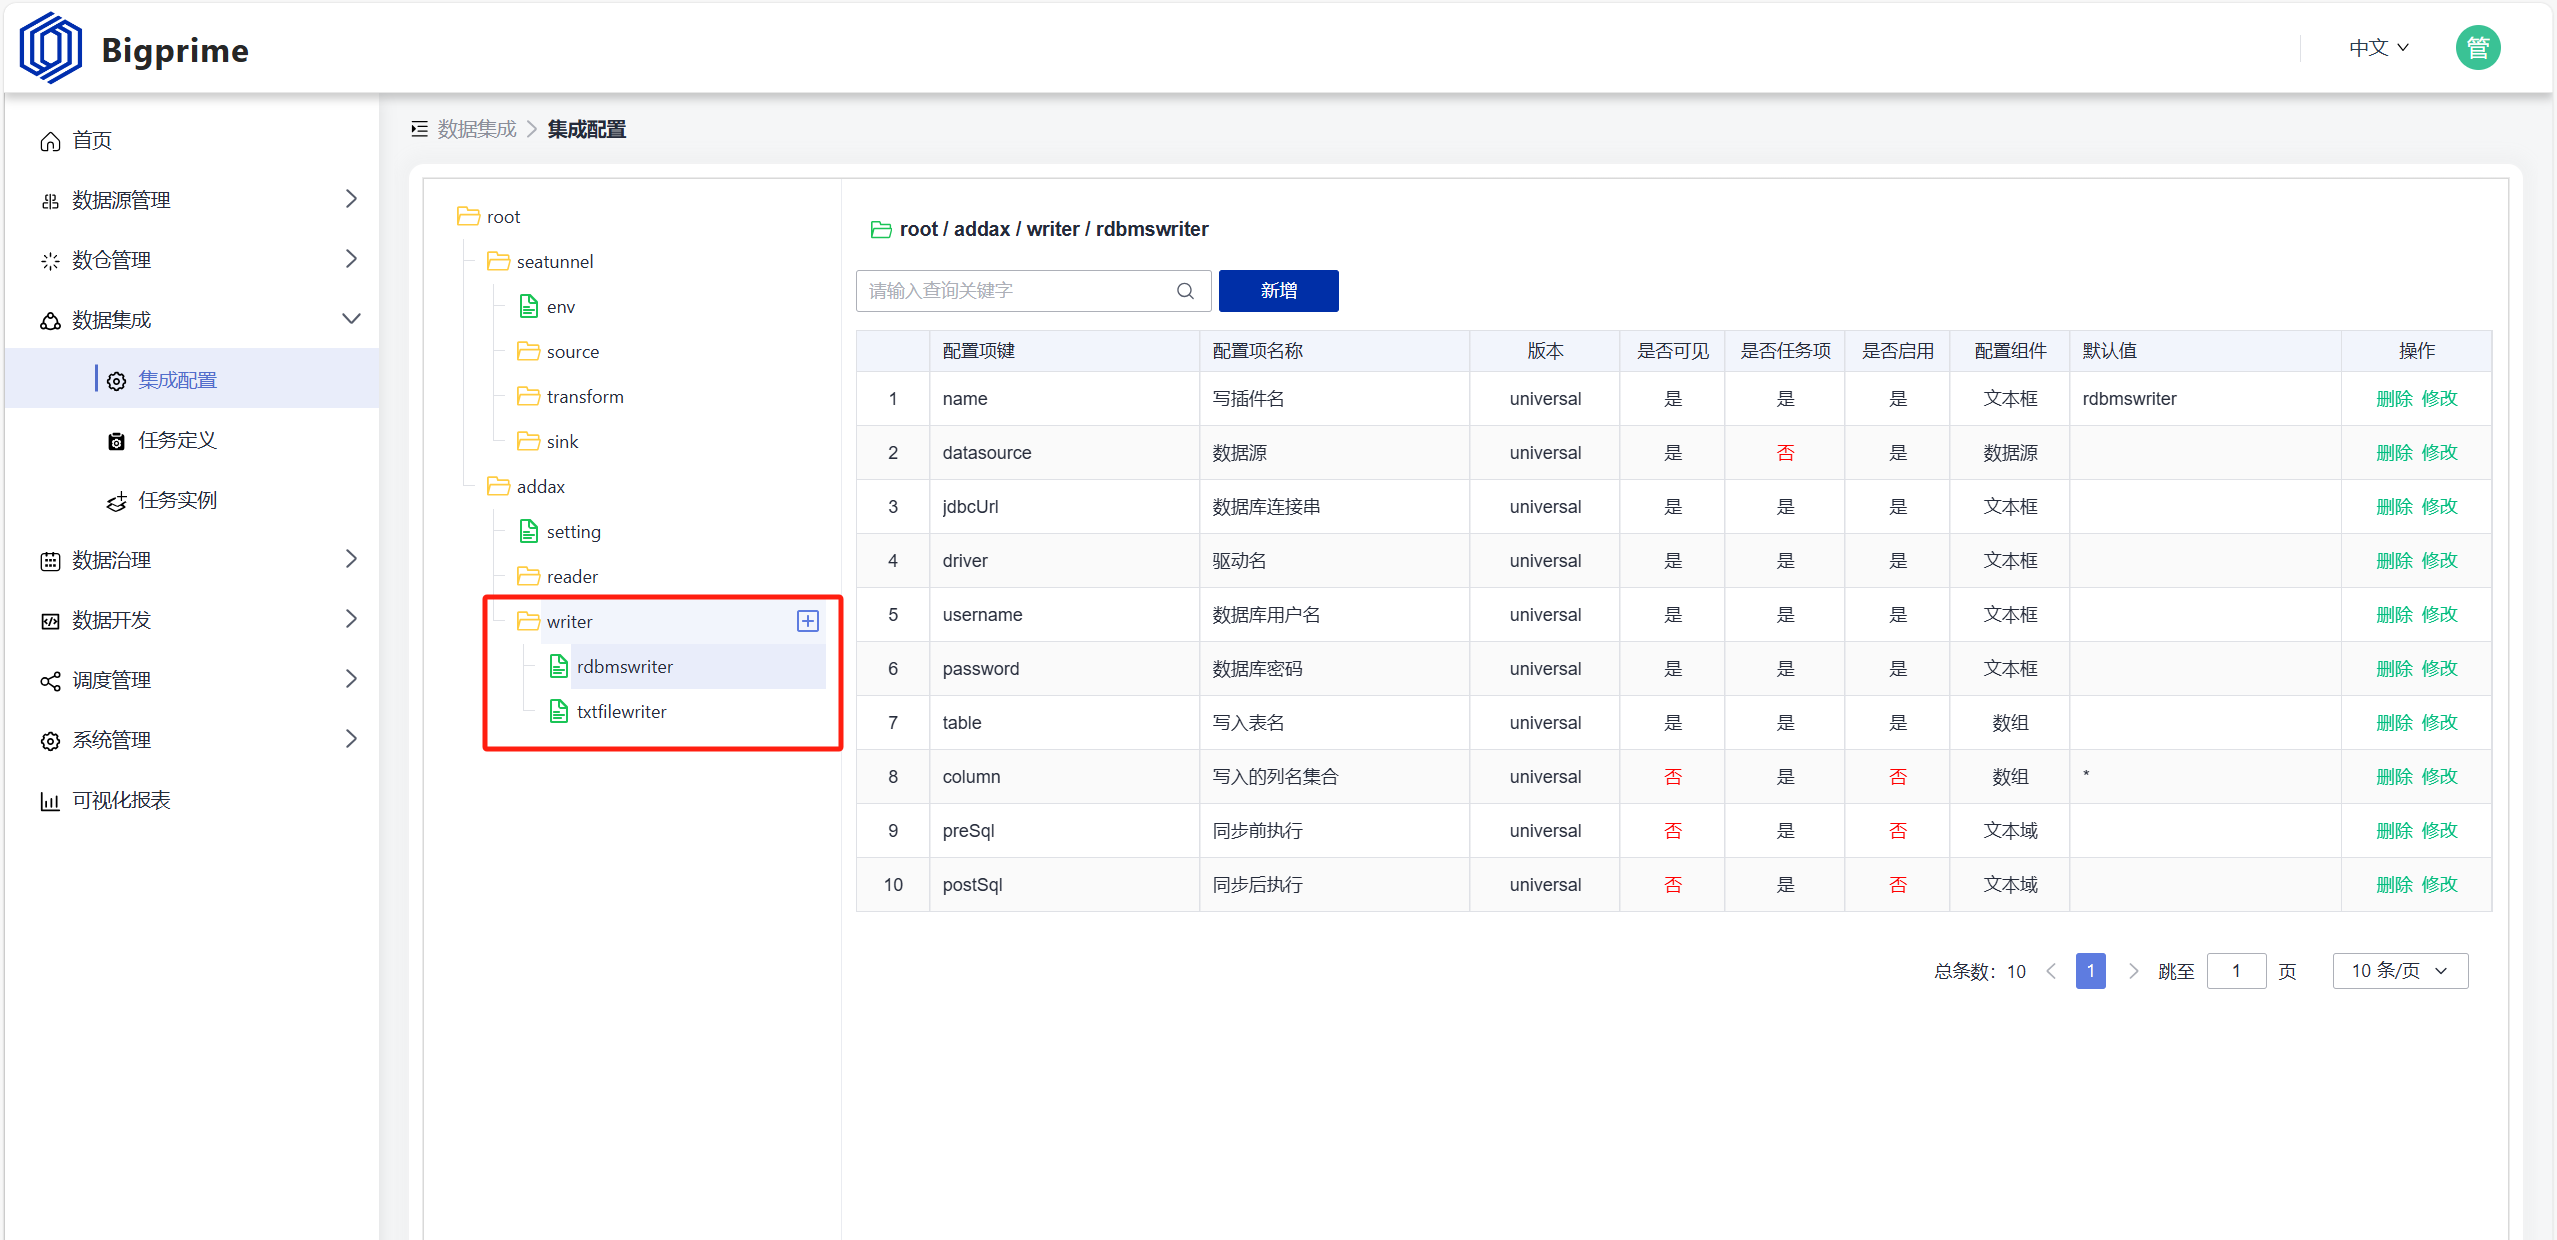2557x1240 pixels.
Task: Click the 系统管理 gear icon
Action: [50, 741]
